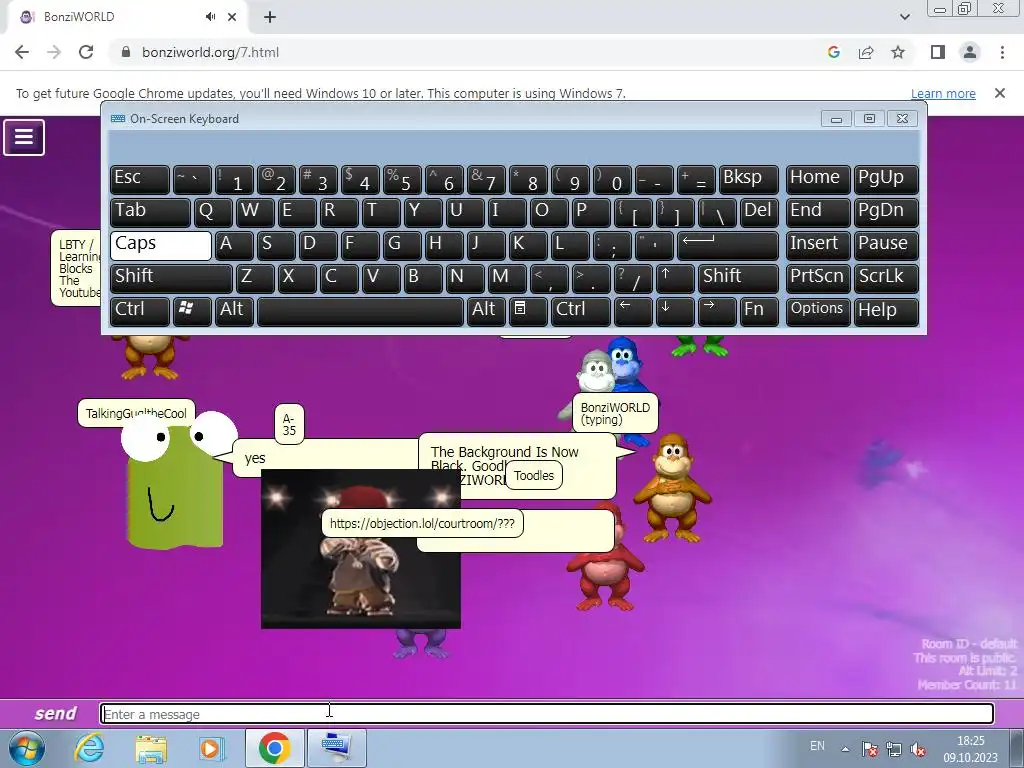
Task: Click the Enter a message field
Action: (x=547, y=714)
